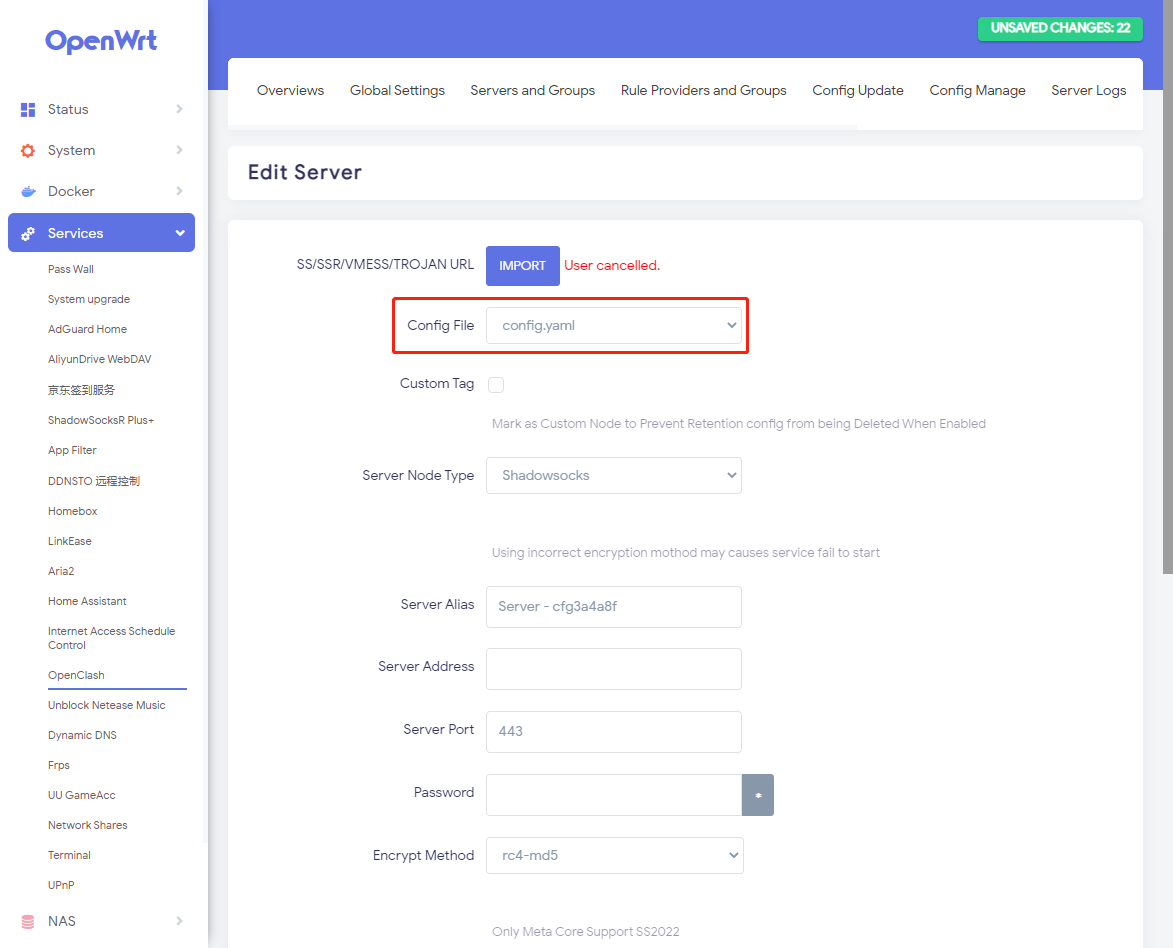
Task: Focus the Password input field
Action: coord(613,795)
